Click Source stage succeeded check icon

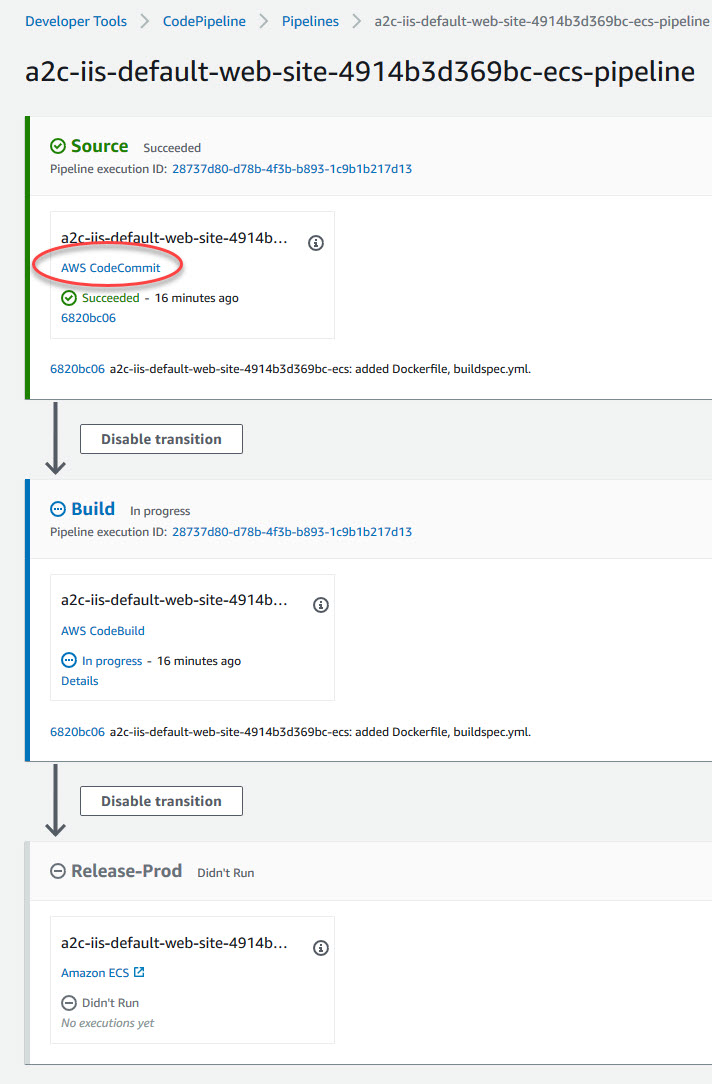pos(58,146)
